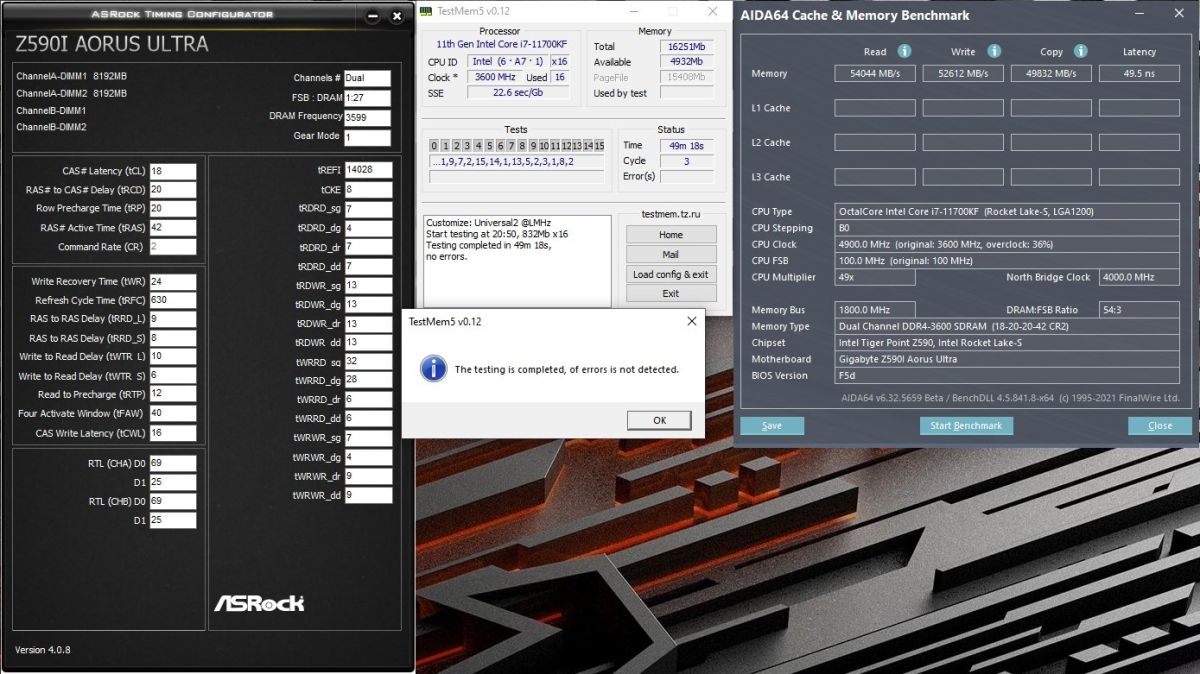Click the CPU Type value in AIDA64
Image resolution: width=1200 pixels, height=674 pixels.
[x=1007, y=212]
